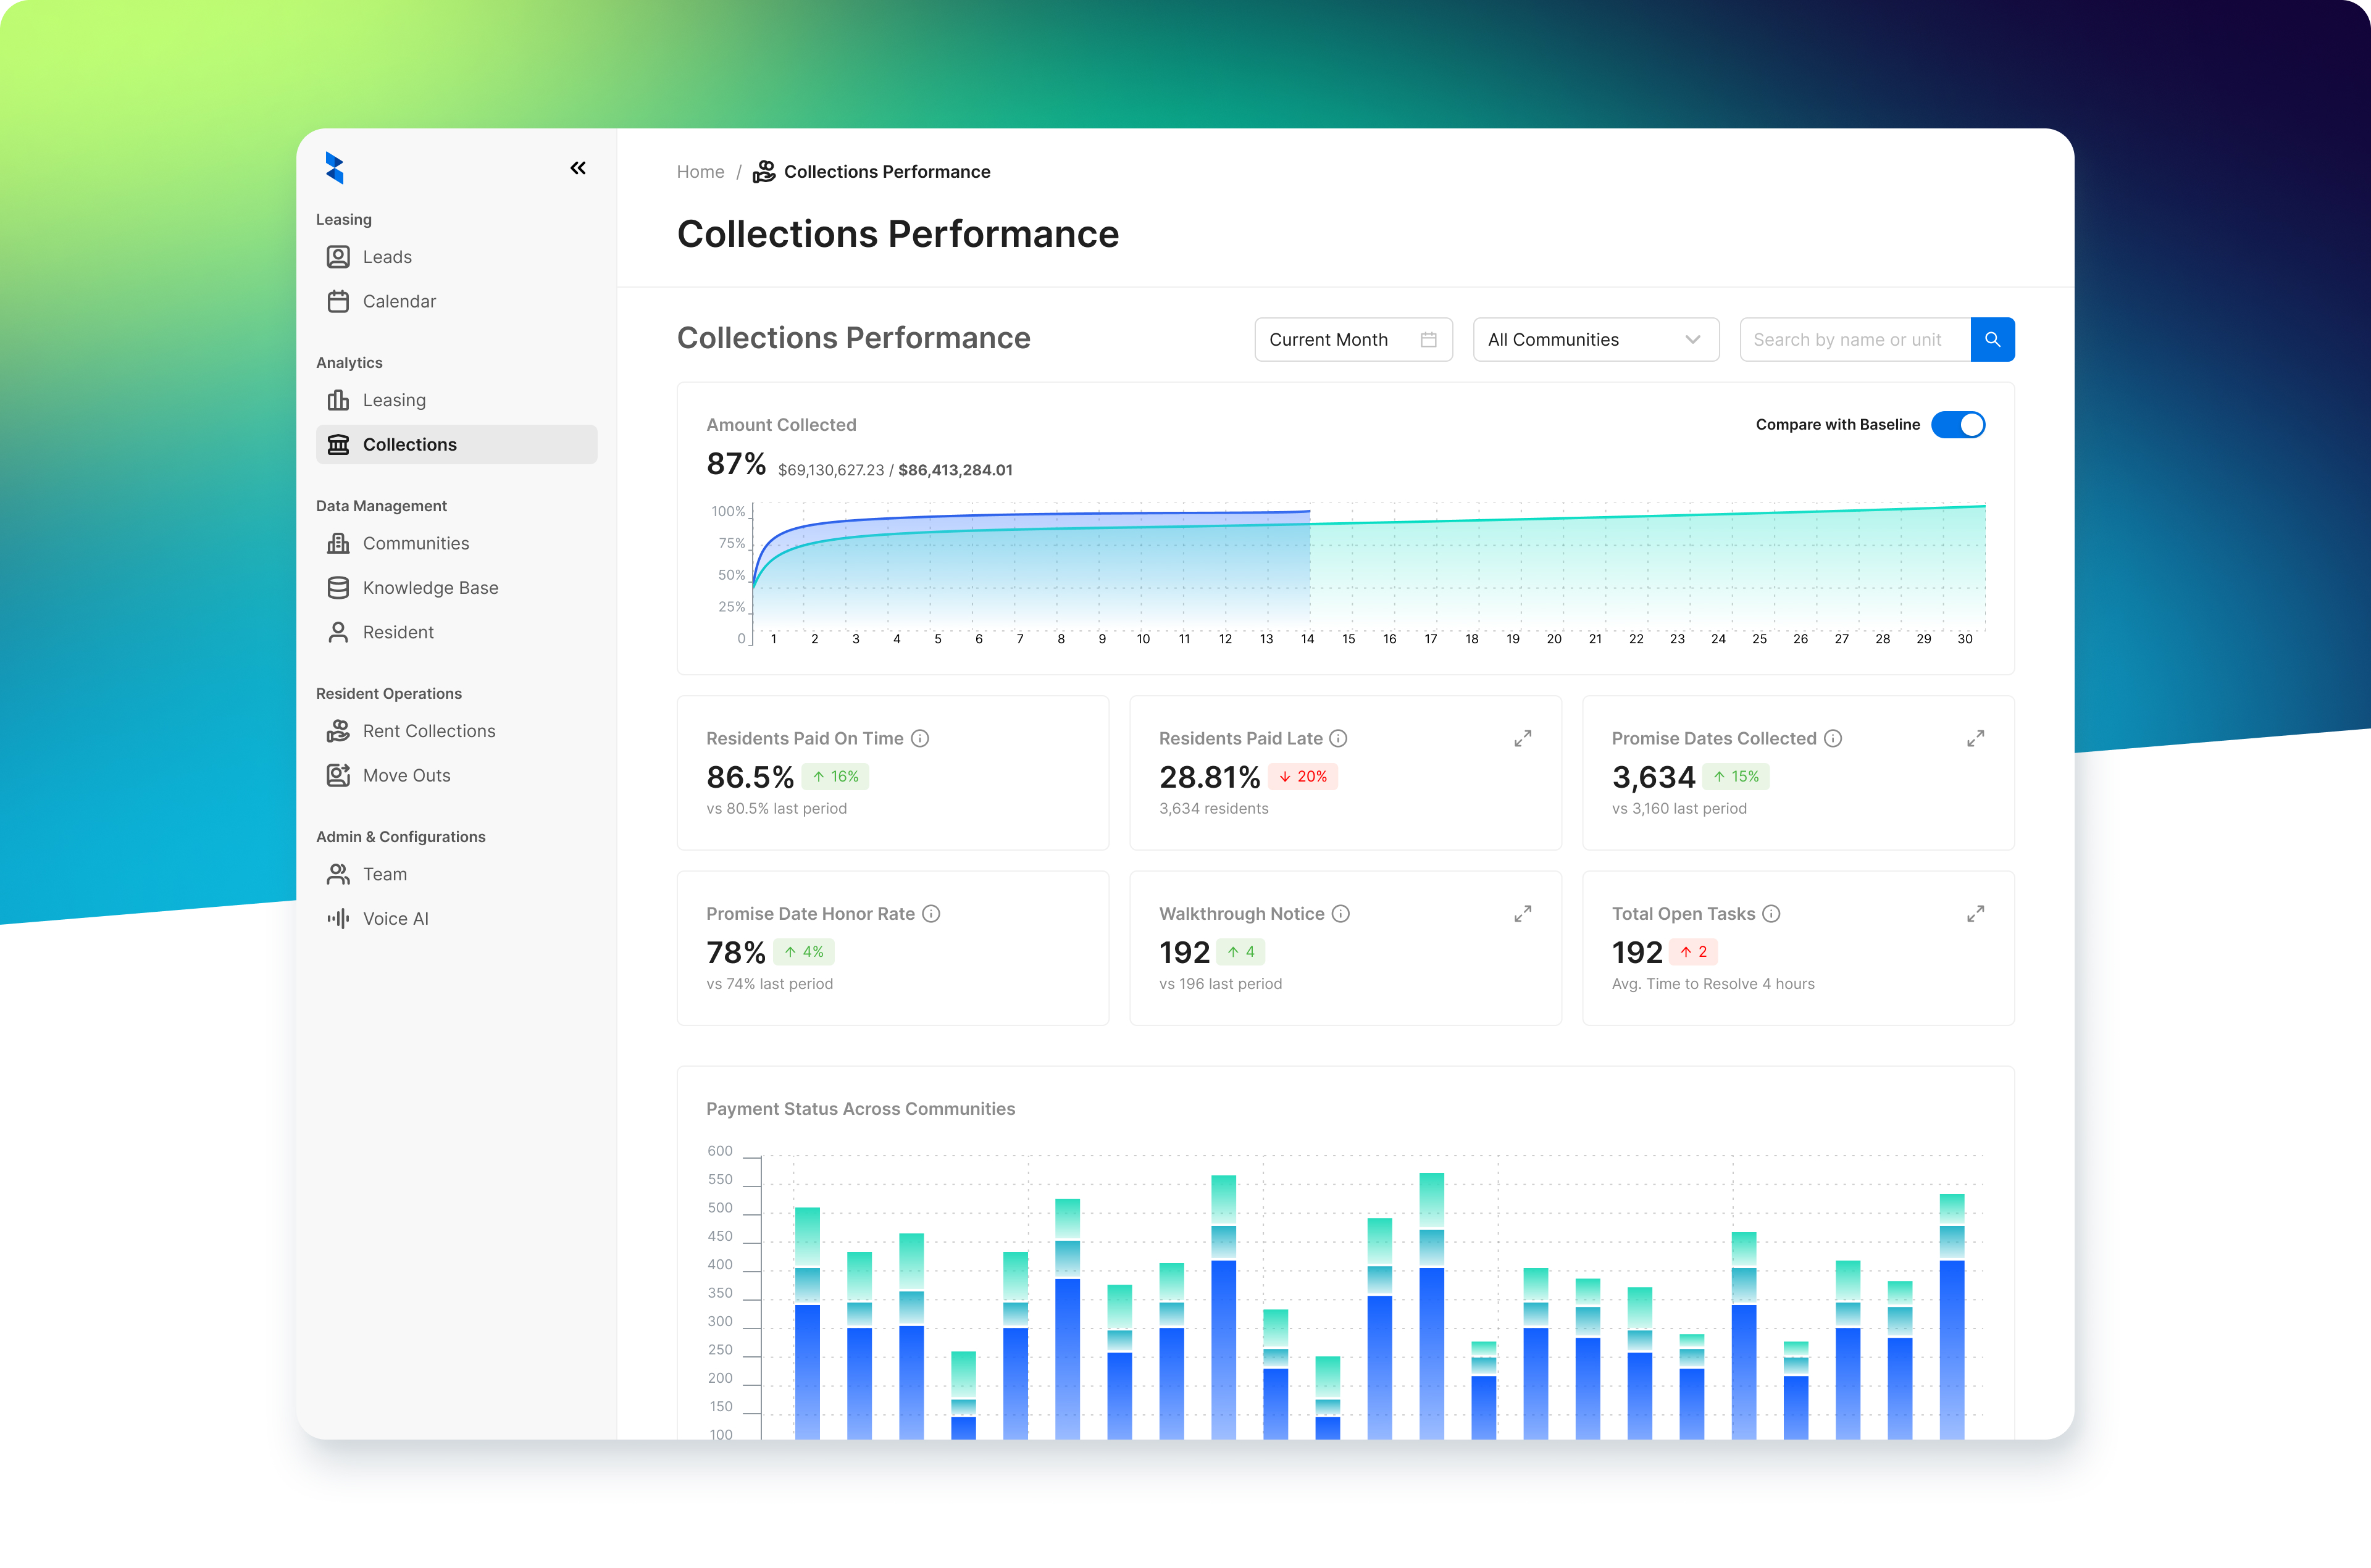2371x1568 pixels.
Task: Expand the Walkthrough Notice card
Action: coord(1522,913)
